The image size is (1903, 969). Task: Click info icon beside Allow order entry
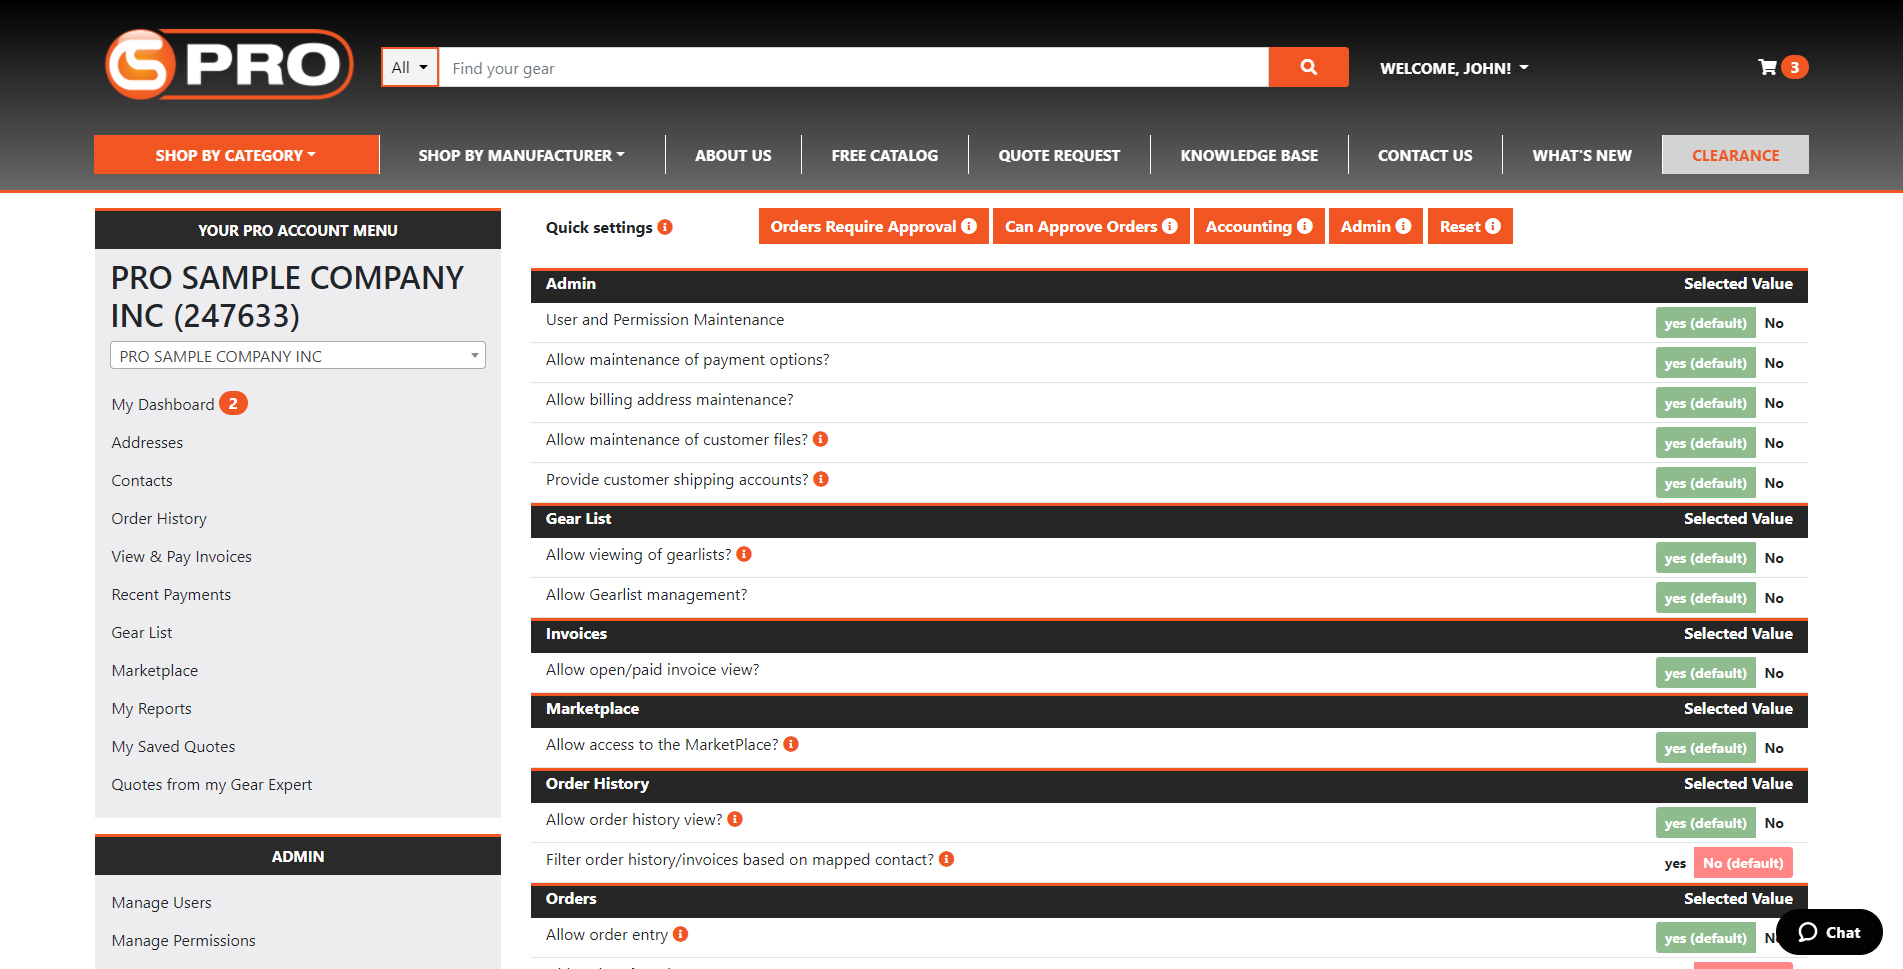(681, 934)
